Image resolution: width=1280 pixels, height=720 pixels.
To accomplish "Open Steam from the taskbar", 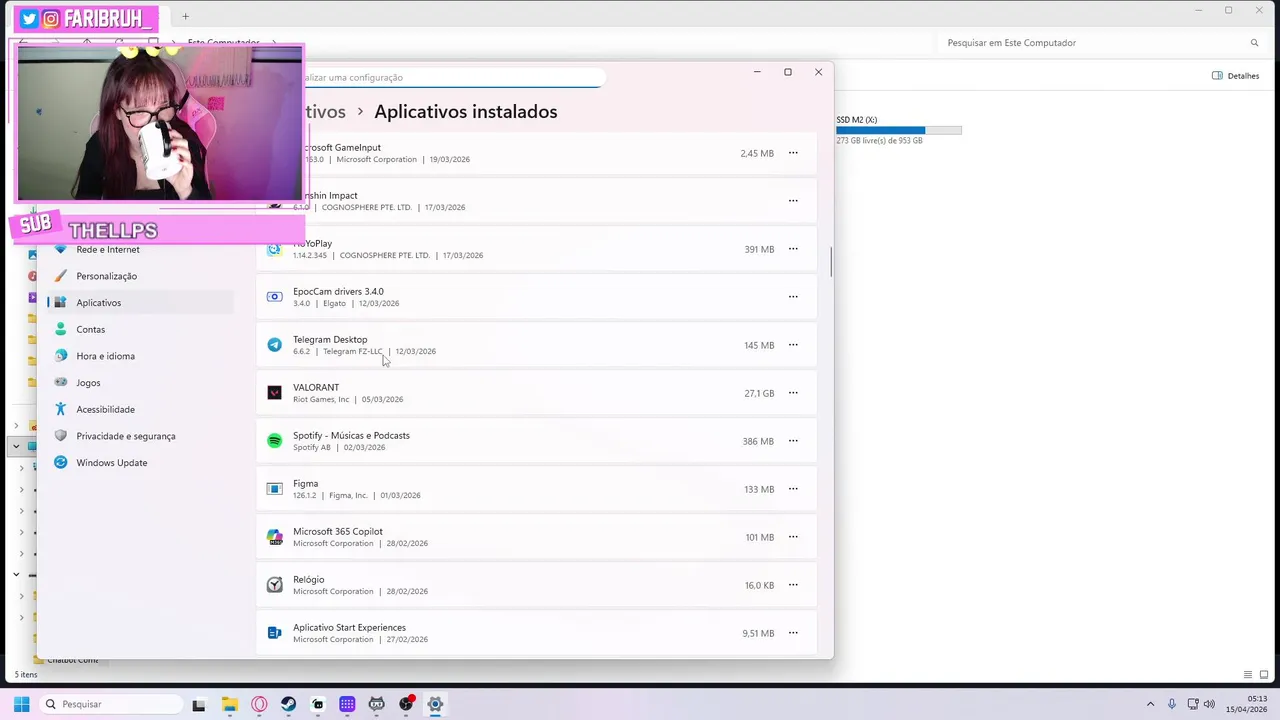I will [x=288, y=704].
